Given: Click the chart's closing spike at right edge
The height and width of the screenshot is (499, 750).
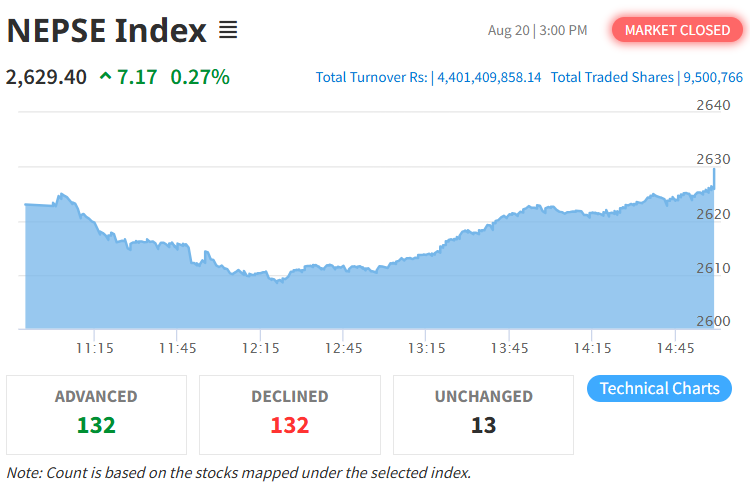Looking at the screenshot, I should (714, 177).
